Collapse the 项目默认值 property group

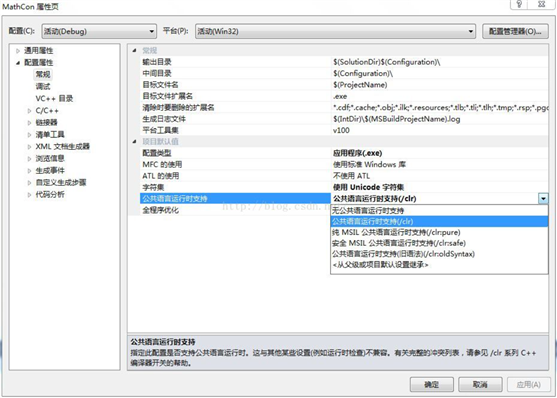[134, 141]
